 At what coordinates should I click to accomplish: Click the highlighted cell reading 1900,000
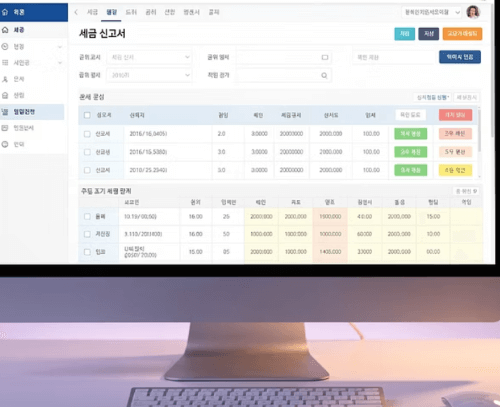point(330,217)
